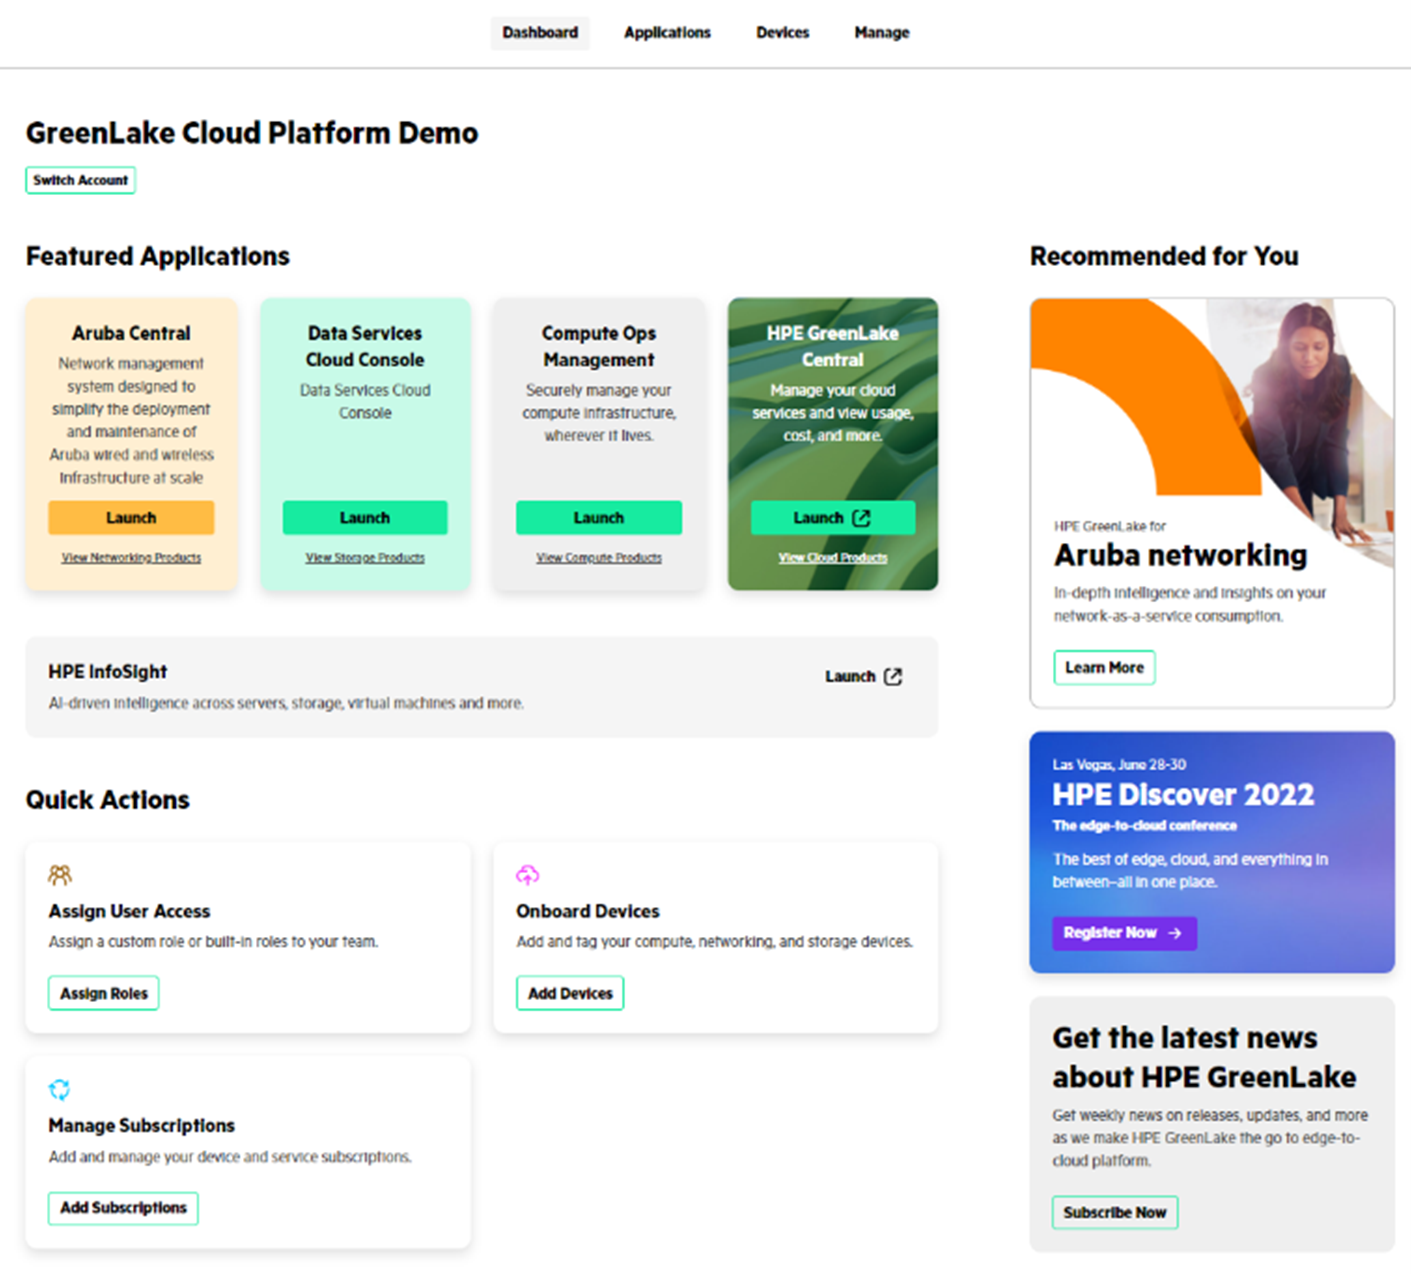
Task: Launch HPE GreenLake Central
Action: [x=833, y=518]
